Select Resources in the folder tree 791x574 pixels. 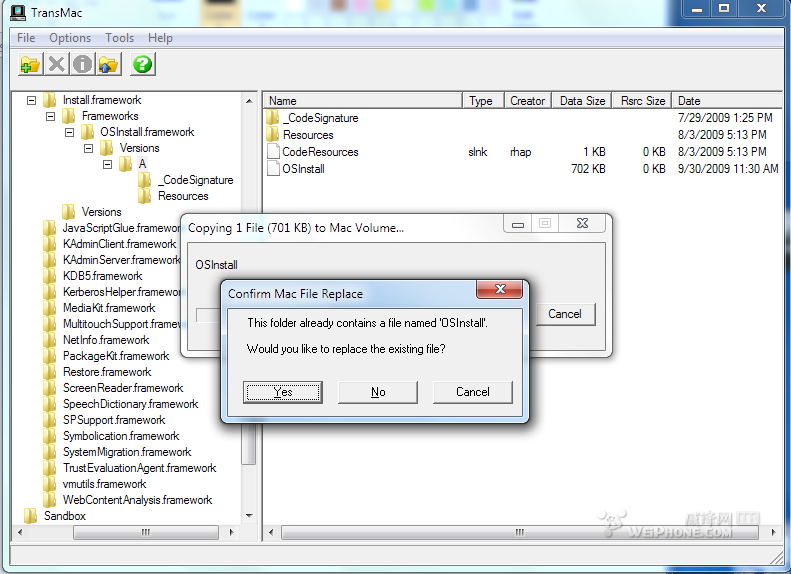(x=183, y=196)
